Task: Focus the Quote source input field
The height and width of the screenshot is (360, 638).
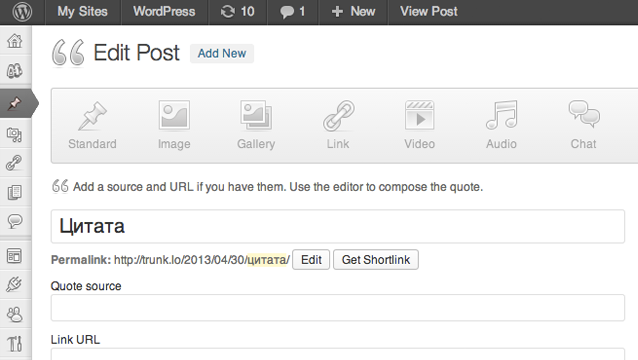Action: pos(338,308)
